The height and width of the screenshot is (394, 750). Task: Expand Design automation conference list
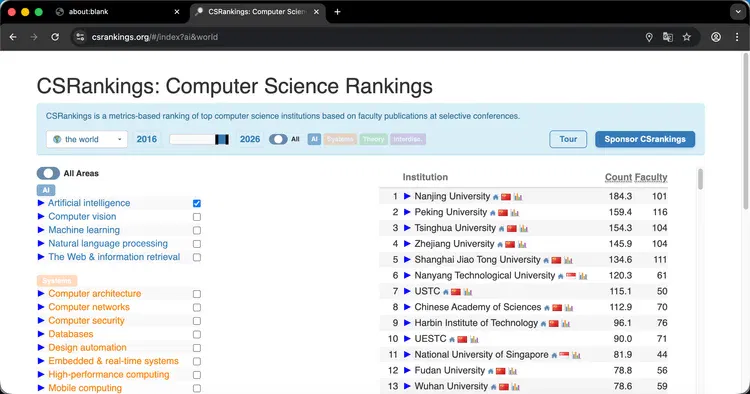coord(41,347)
